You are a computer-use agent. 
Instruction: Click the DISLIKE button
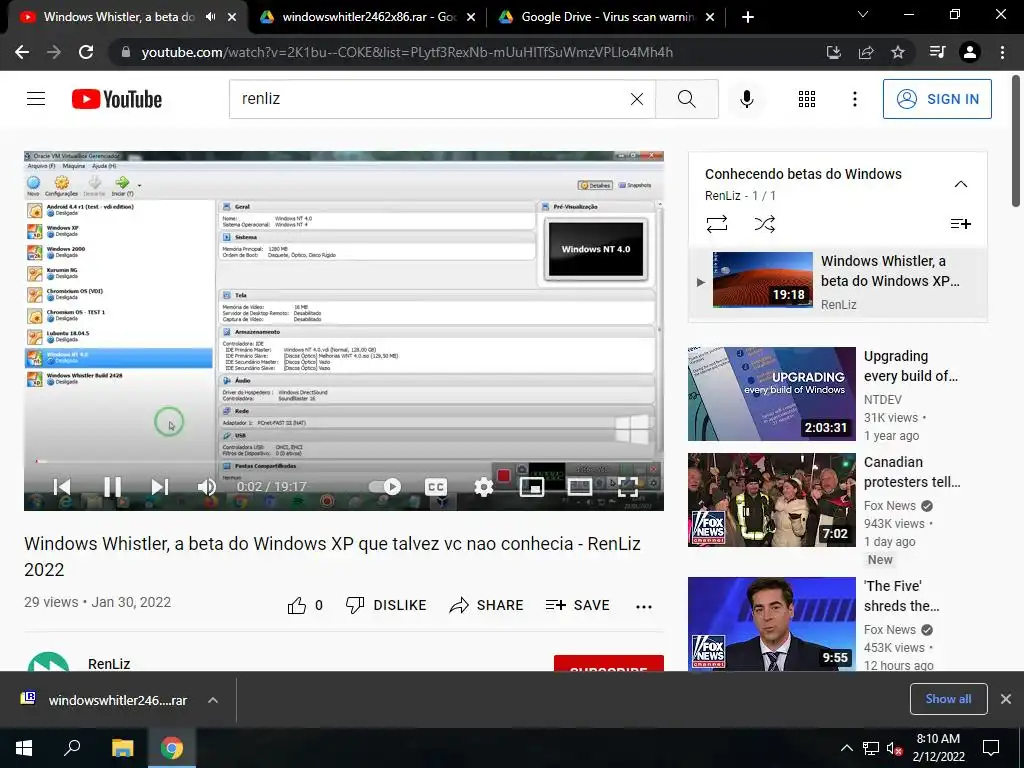386,605
